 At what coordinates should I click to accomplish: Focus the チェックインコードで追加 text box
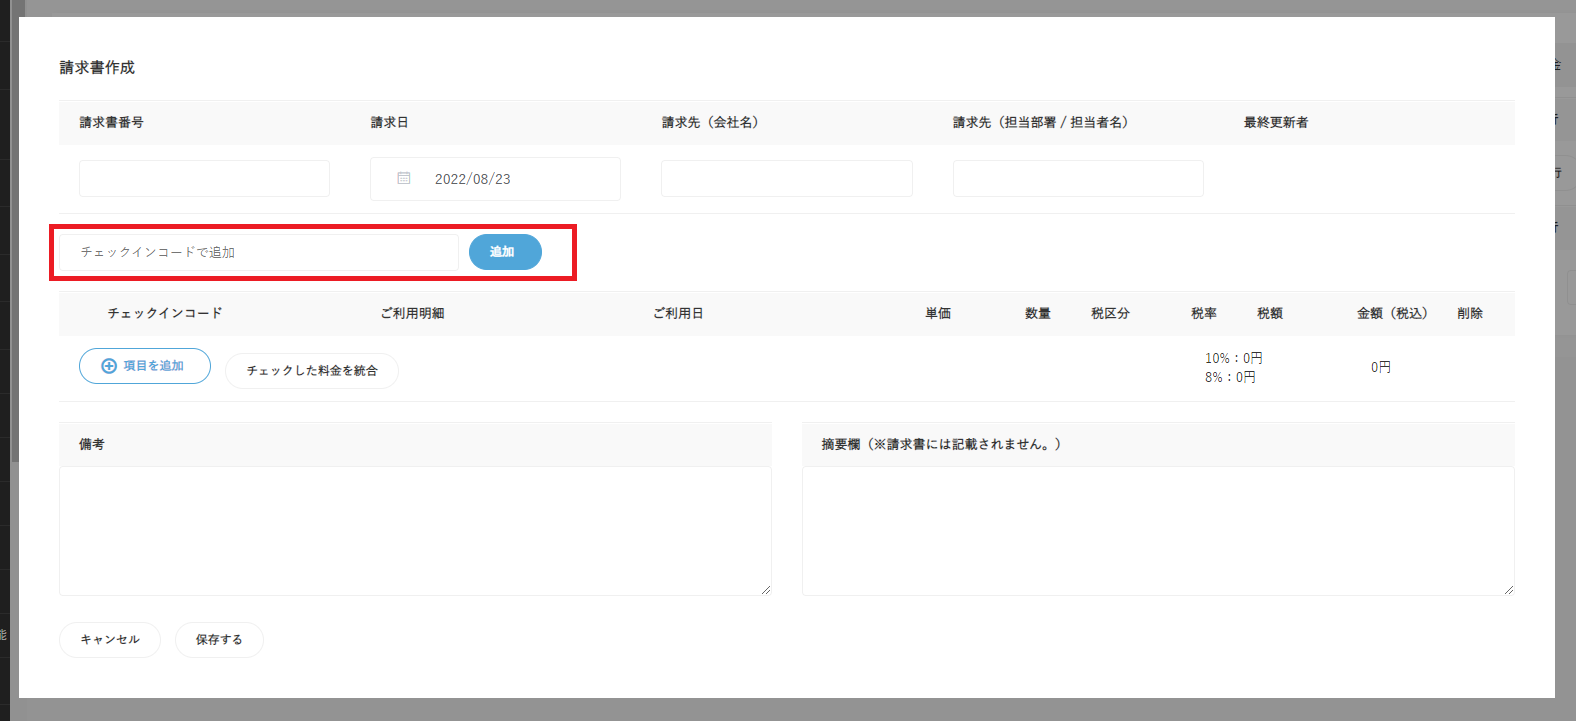(x=259, y=252)
